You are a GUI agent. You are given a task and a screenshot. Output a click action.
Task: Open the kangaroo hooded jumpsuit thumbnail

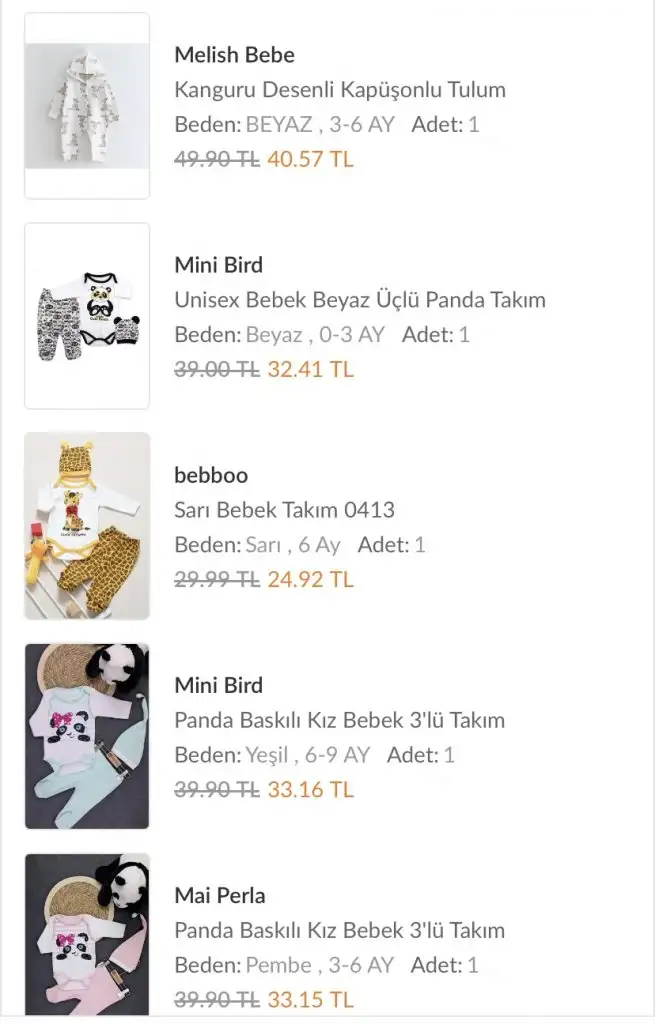[x=87, y=106]
